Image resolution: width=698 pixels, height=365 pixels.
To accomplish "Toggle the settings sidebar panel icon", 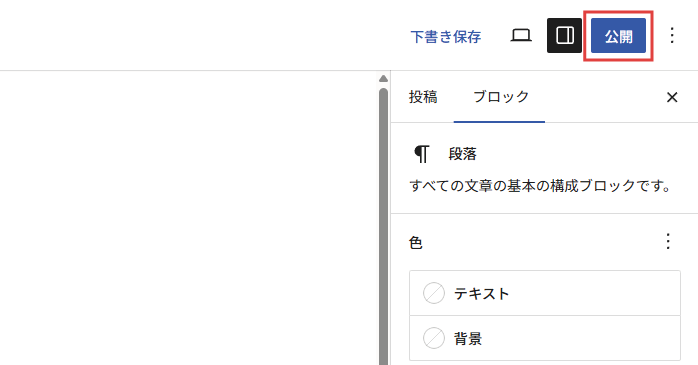I will click(564, 36).
